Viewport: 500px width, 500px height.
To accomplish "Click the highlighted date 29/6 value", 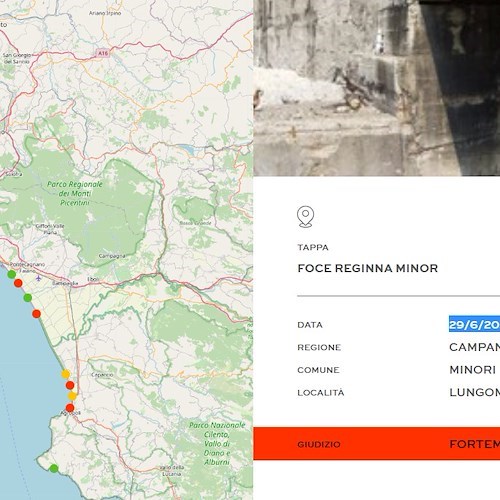I will 474,324.
